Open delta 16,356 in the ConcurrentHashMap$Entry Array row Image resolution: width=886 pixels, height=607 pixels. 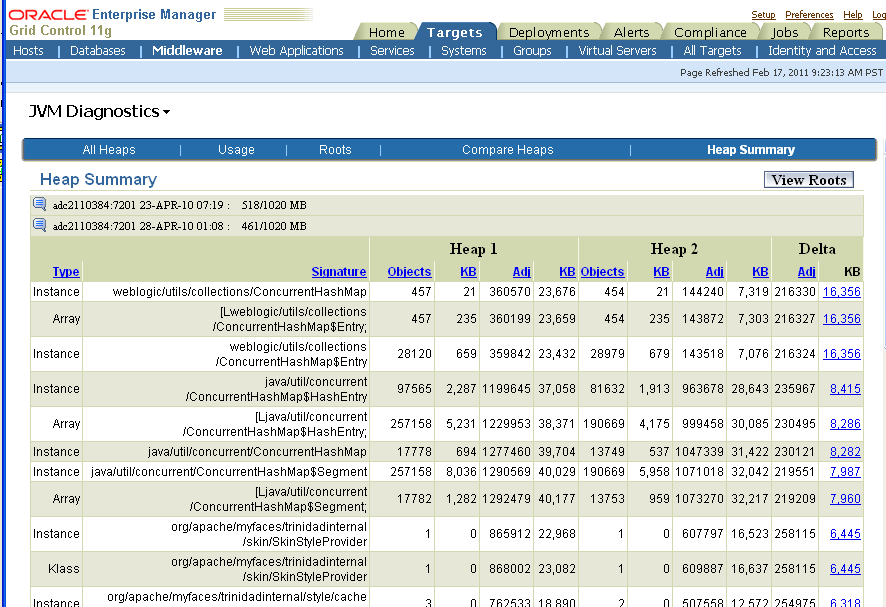pos(841,319)
